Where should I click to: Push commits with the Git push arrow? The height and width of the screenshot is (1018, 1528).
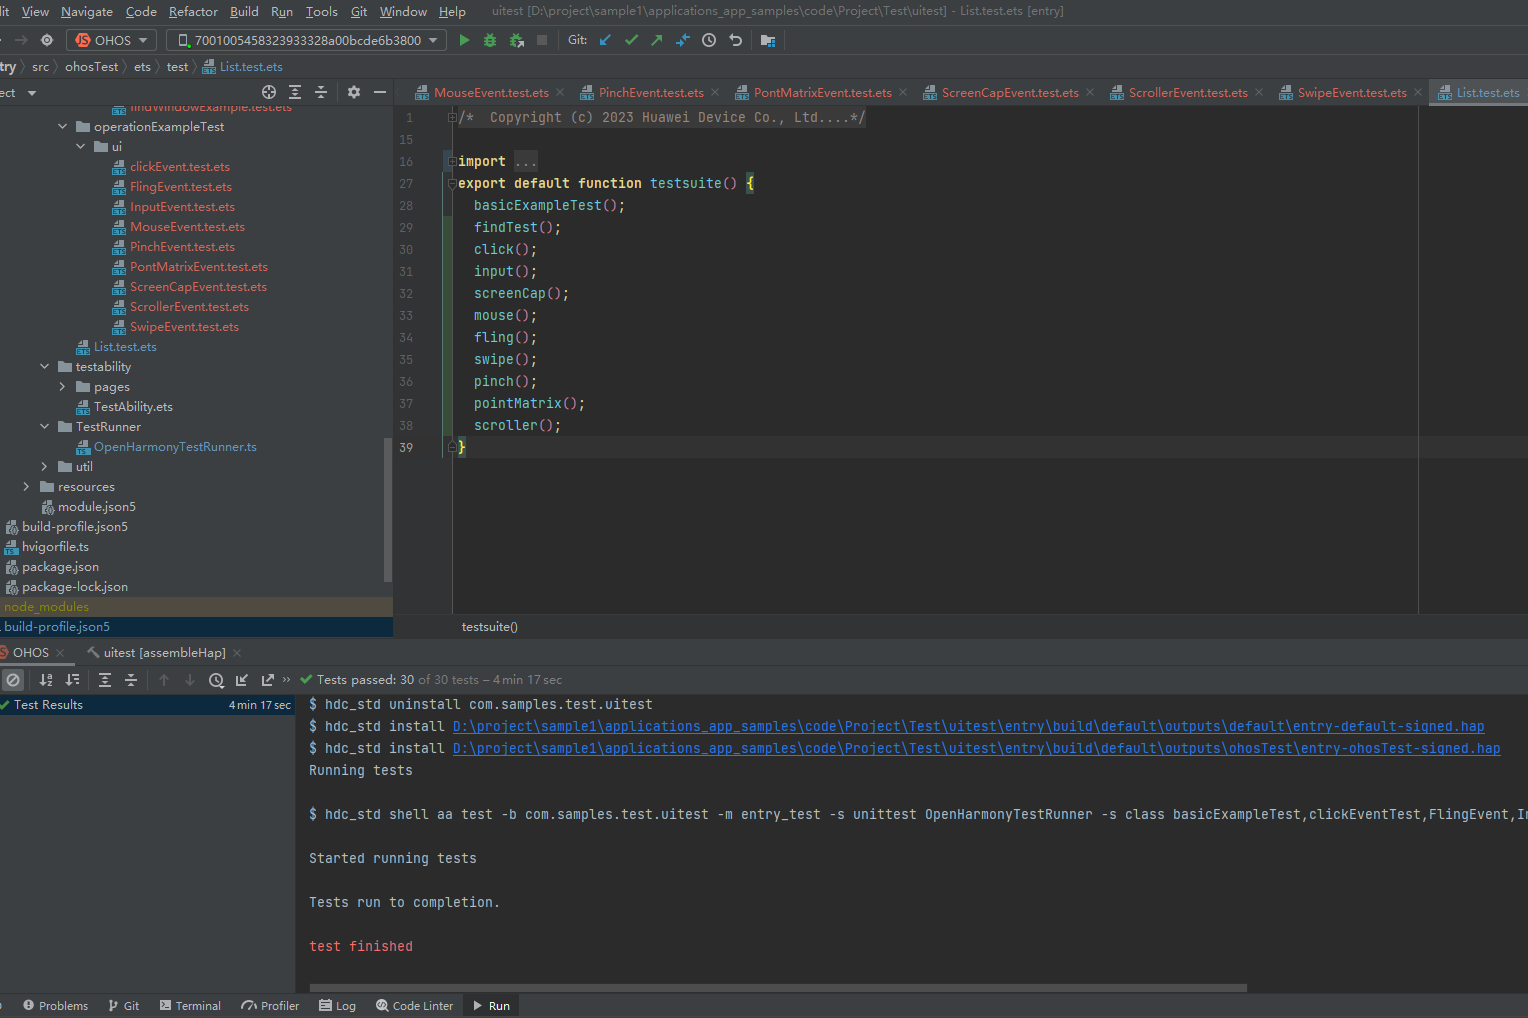(657, 40)
